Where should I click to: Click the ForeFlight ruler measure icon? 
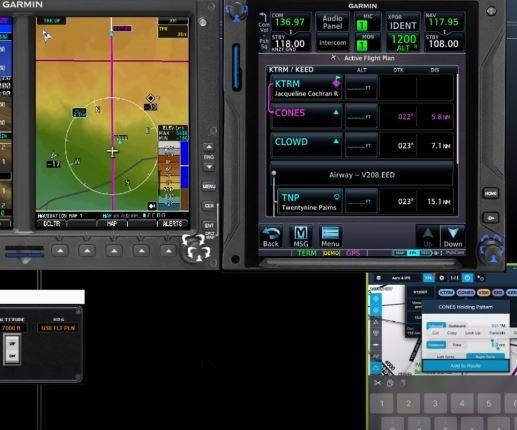(454, 278)
